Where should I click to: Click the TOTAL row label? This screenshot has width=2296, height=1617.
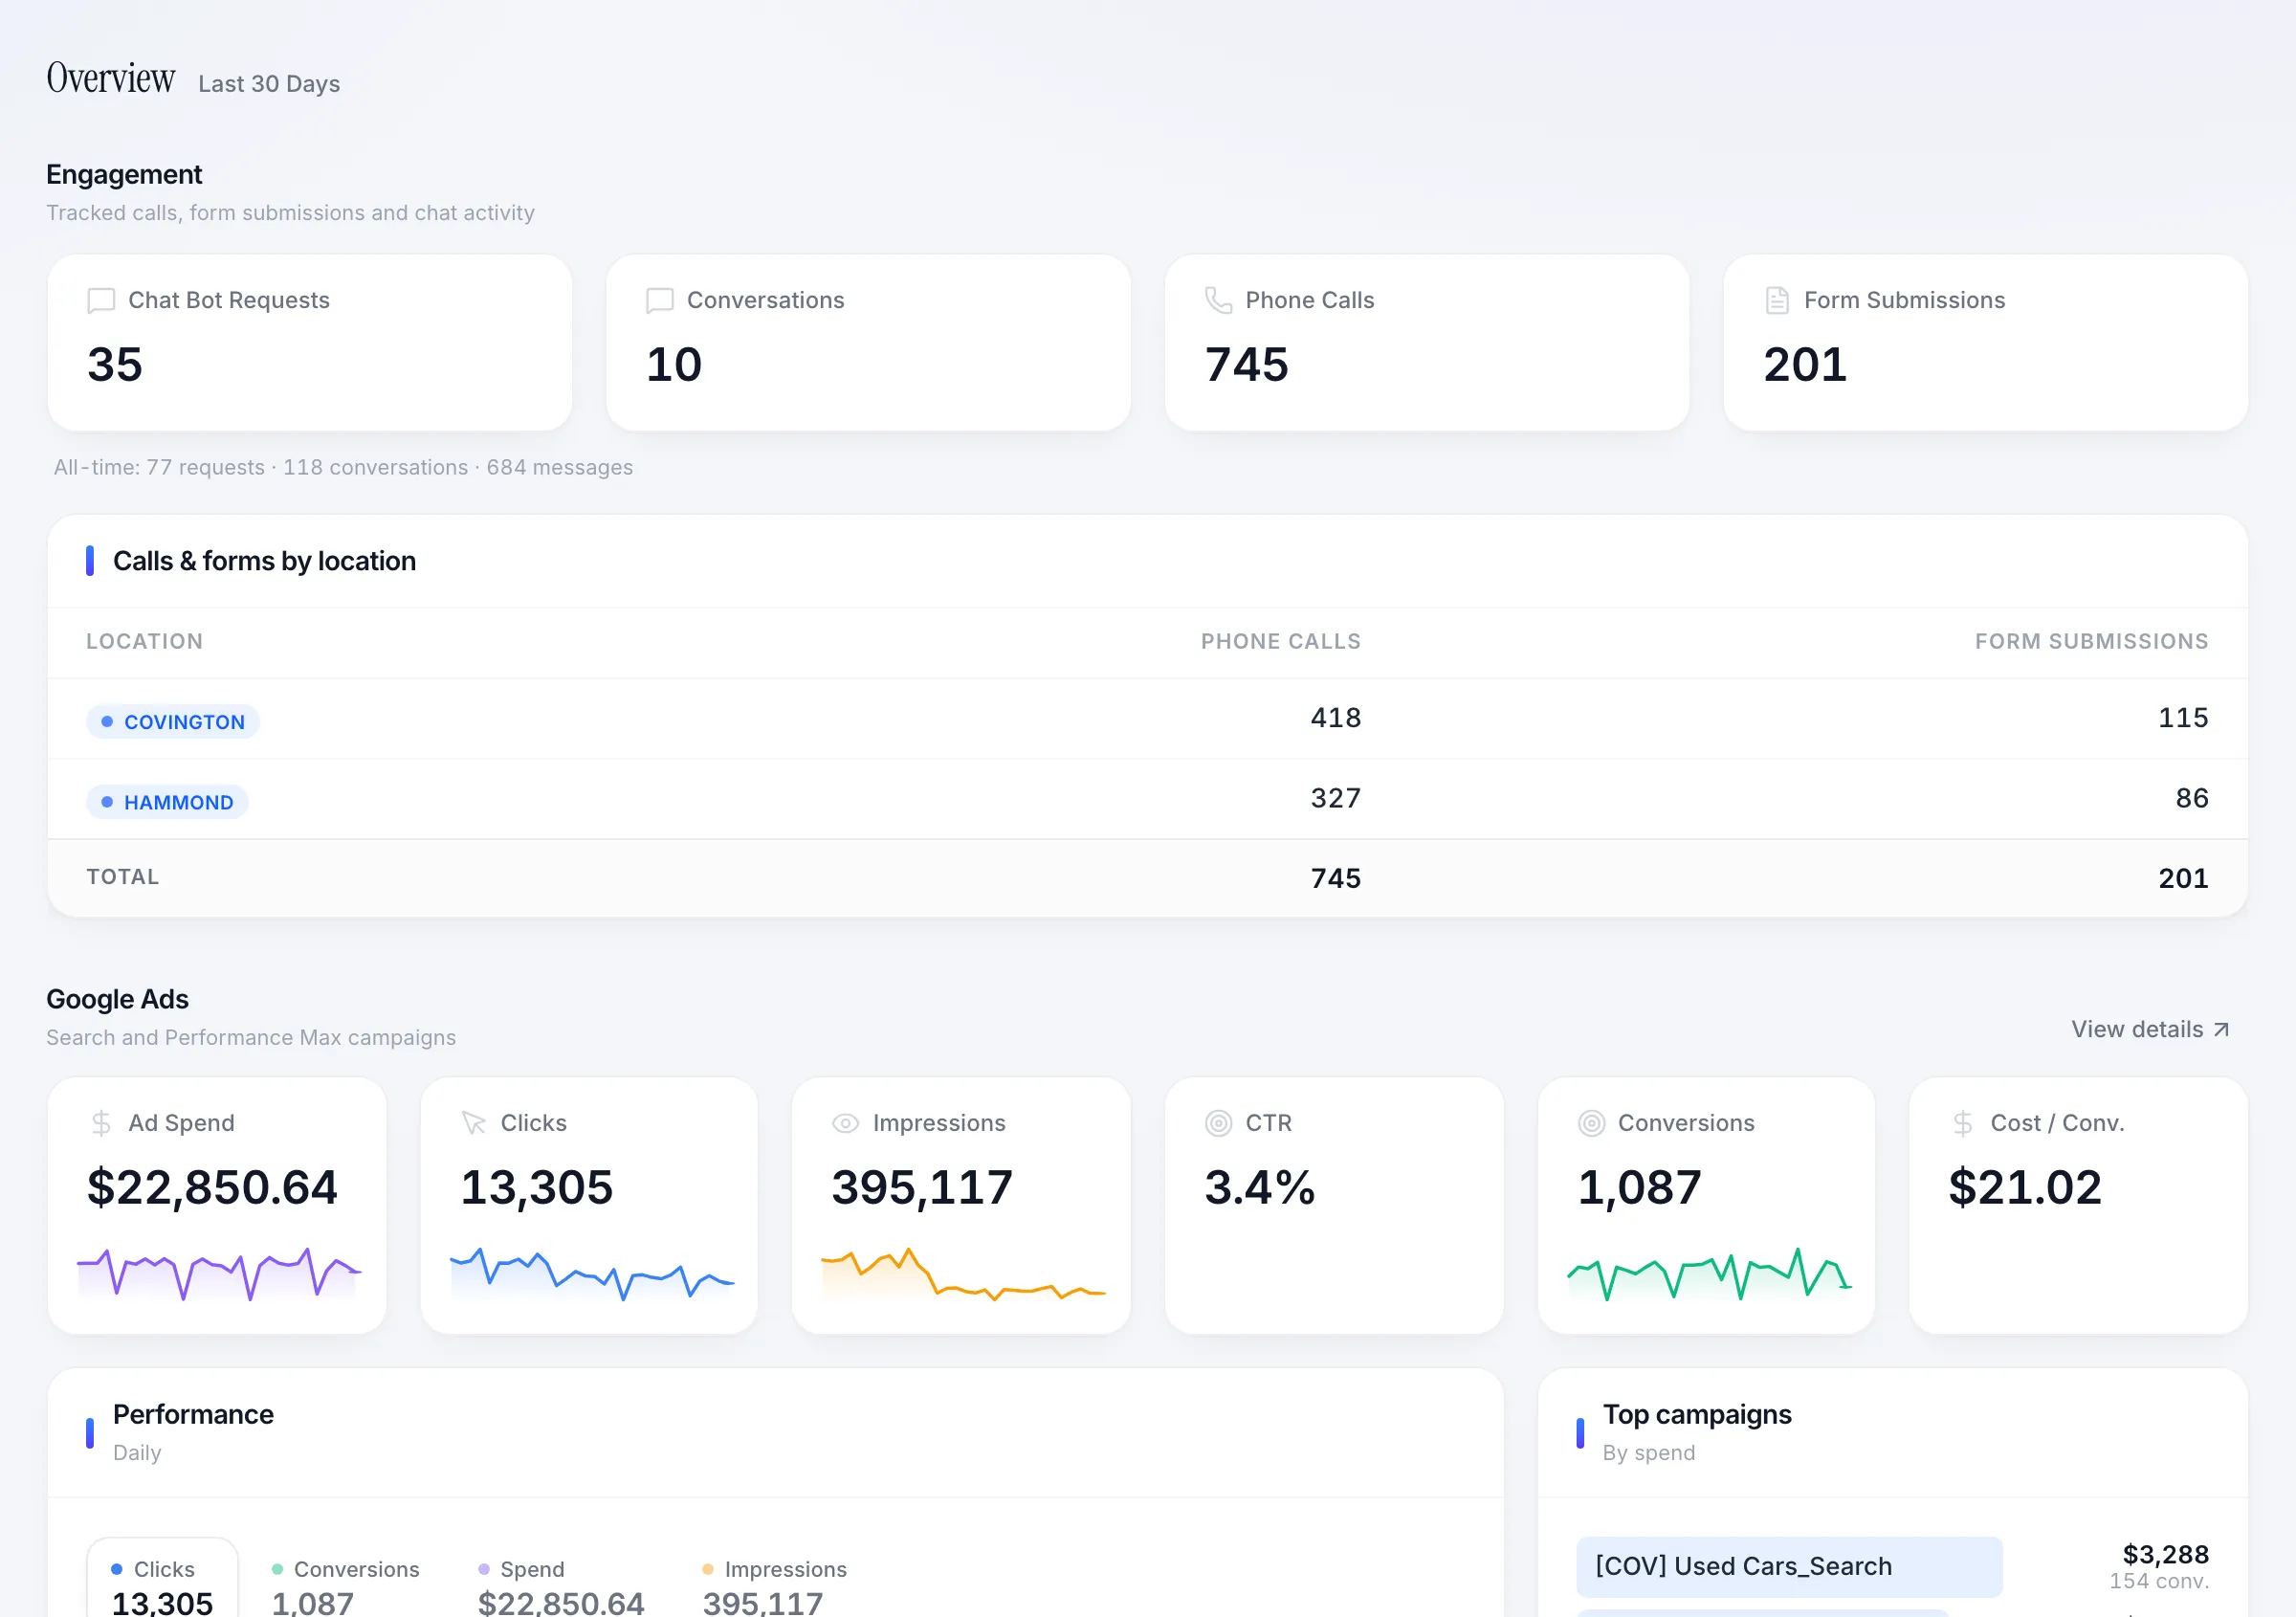point(122,877)
